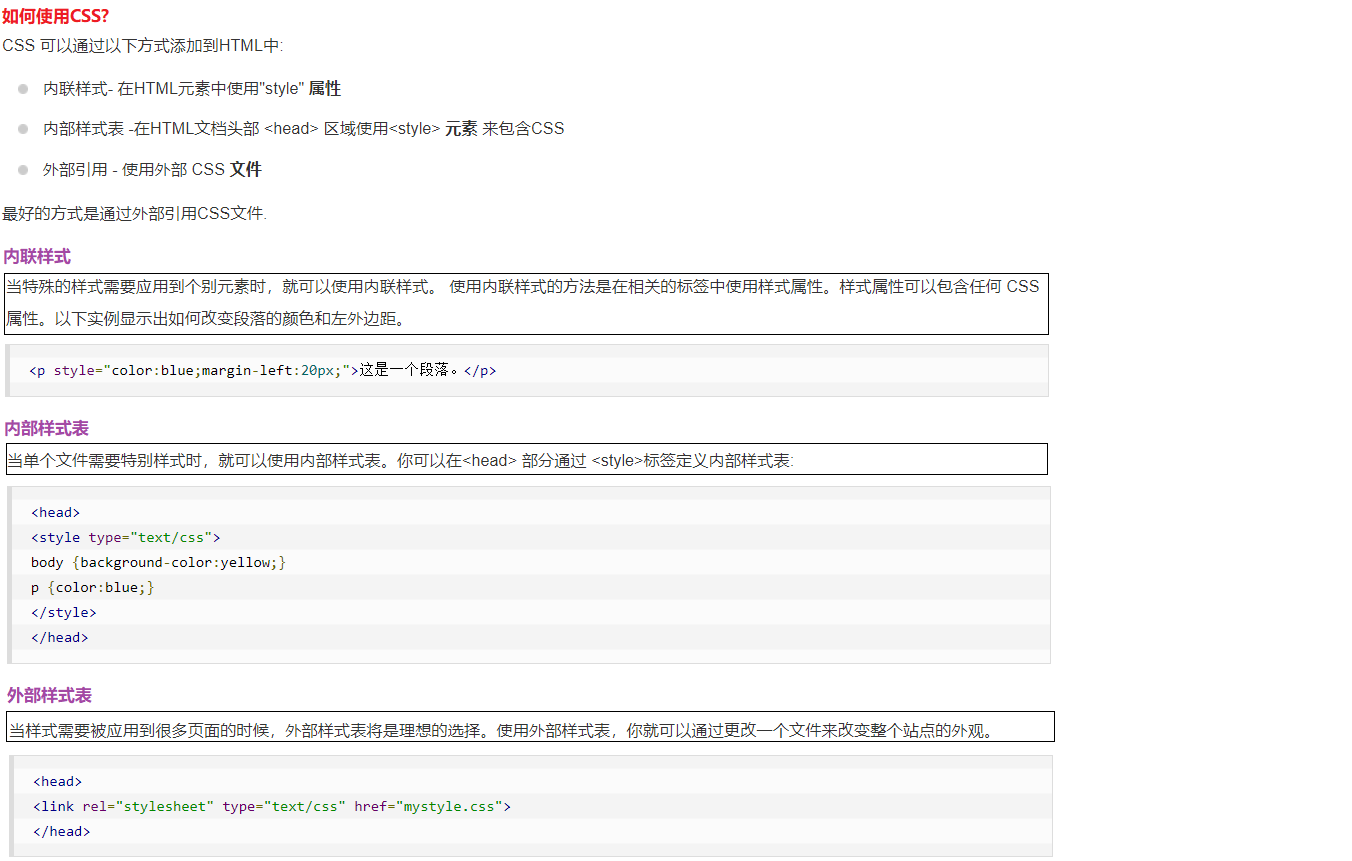Click the bold word "元素" in the second bullet
This screenshot has height=861, width=1352.
click(461, 129)
